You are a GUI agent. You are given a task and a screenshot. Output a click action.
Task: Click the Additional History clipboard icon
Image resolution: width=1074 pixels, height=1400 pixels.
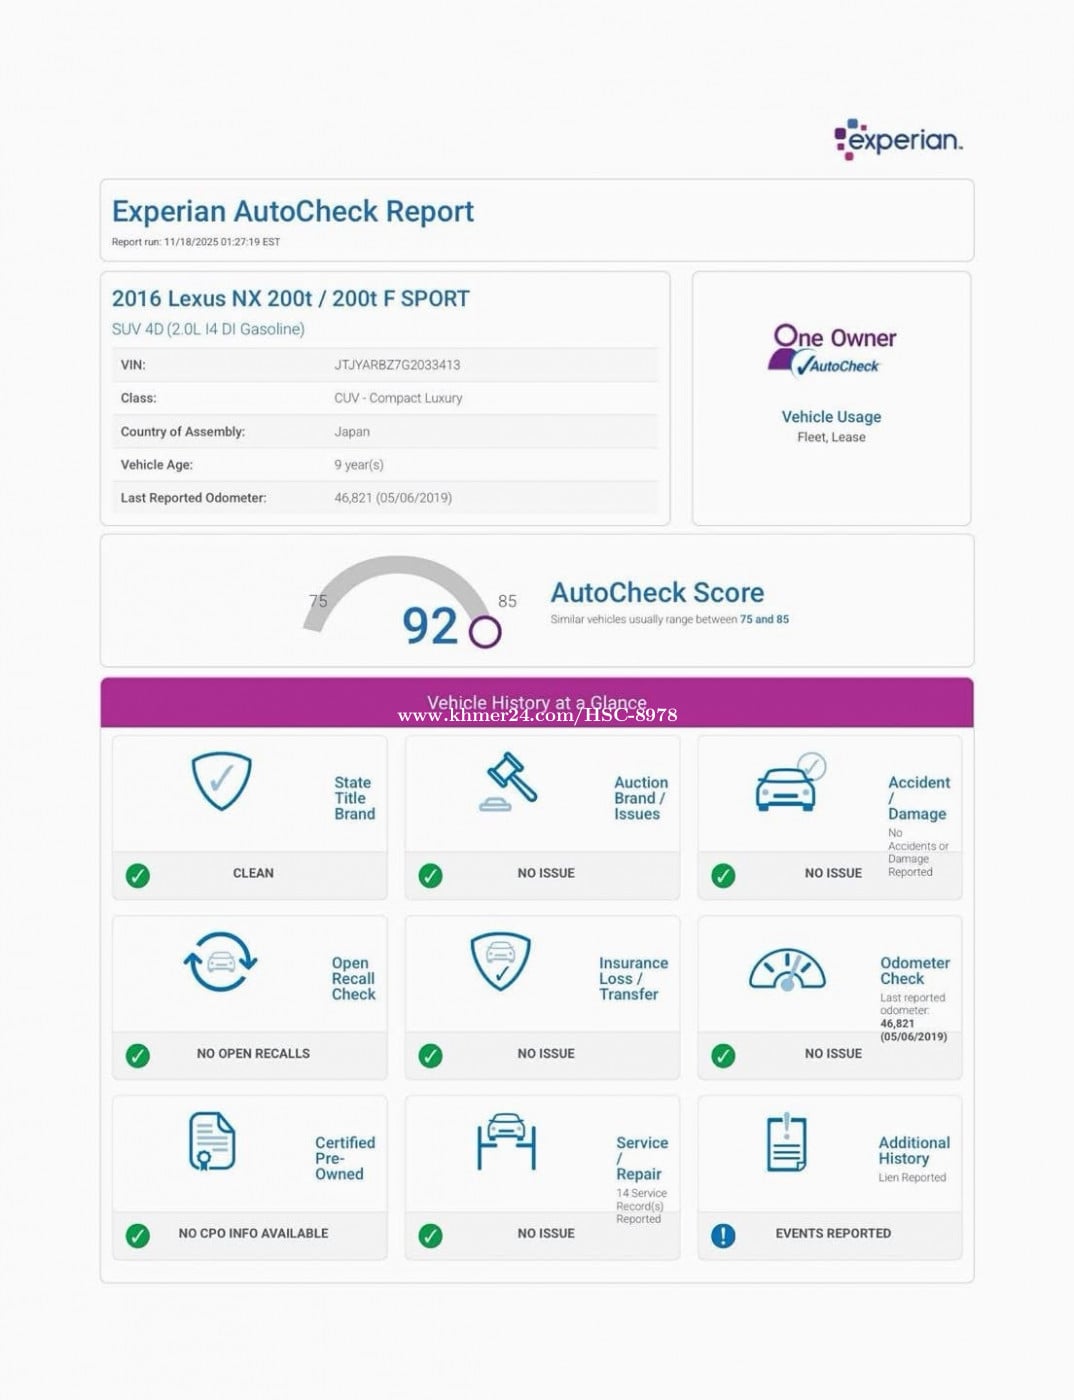click(787, 1143)
